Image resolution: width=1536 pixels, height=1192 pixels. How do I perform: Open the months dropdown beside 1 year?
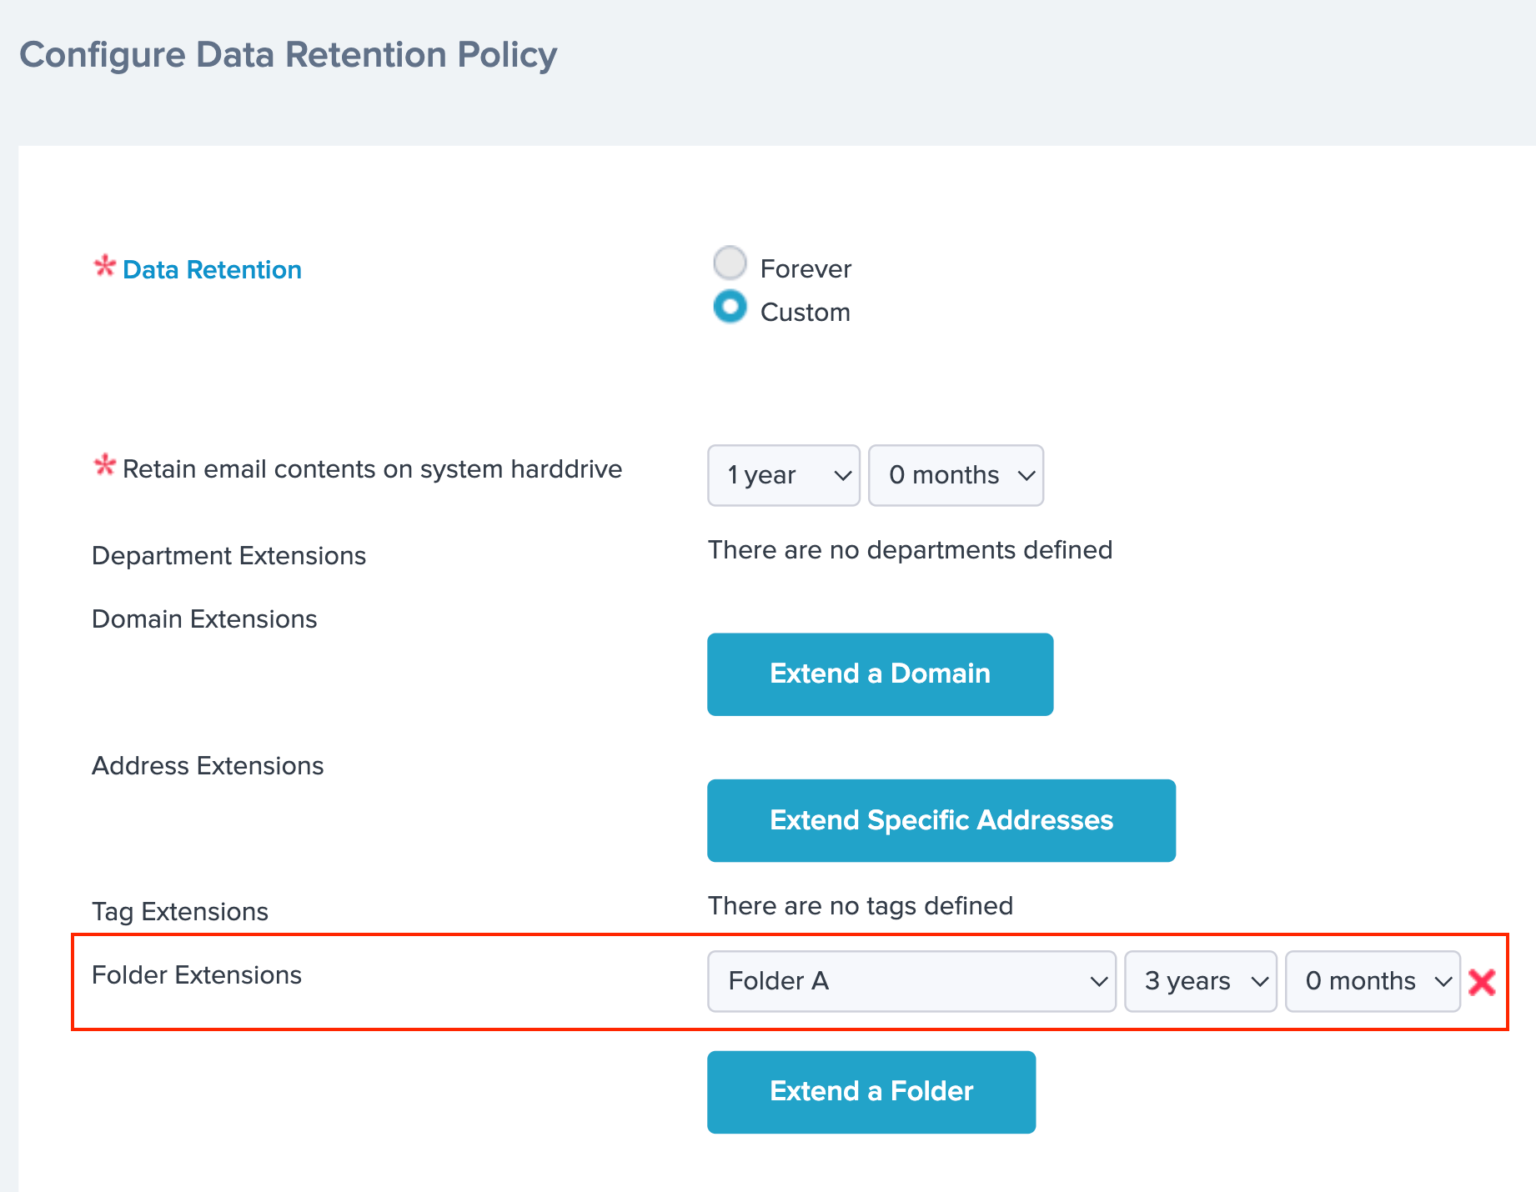coord(955,475)
